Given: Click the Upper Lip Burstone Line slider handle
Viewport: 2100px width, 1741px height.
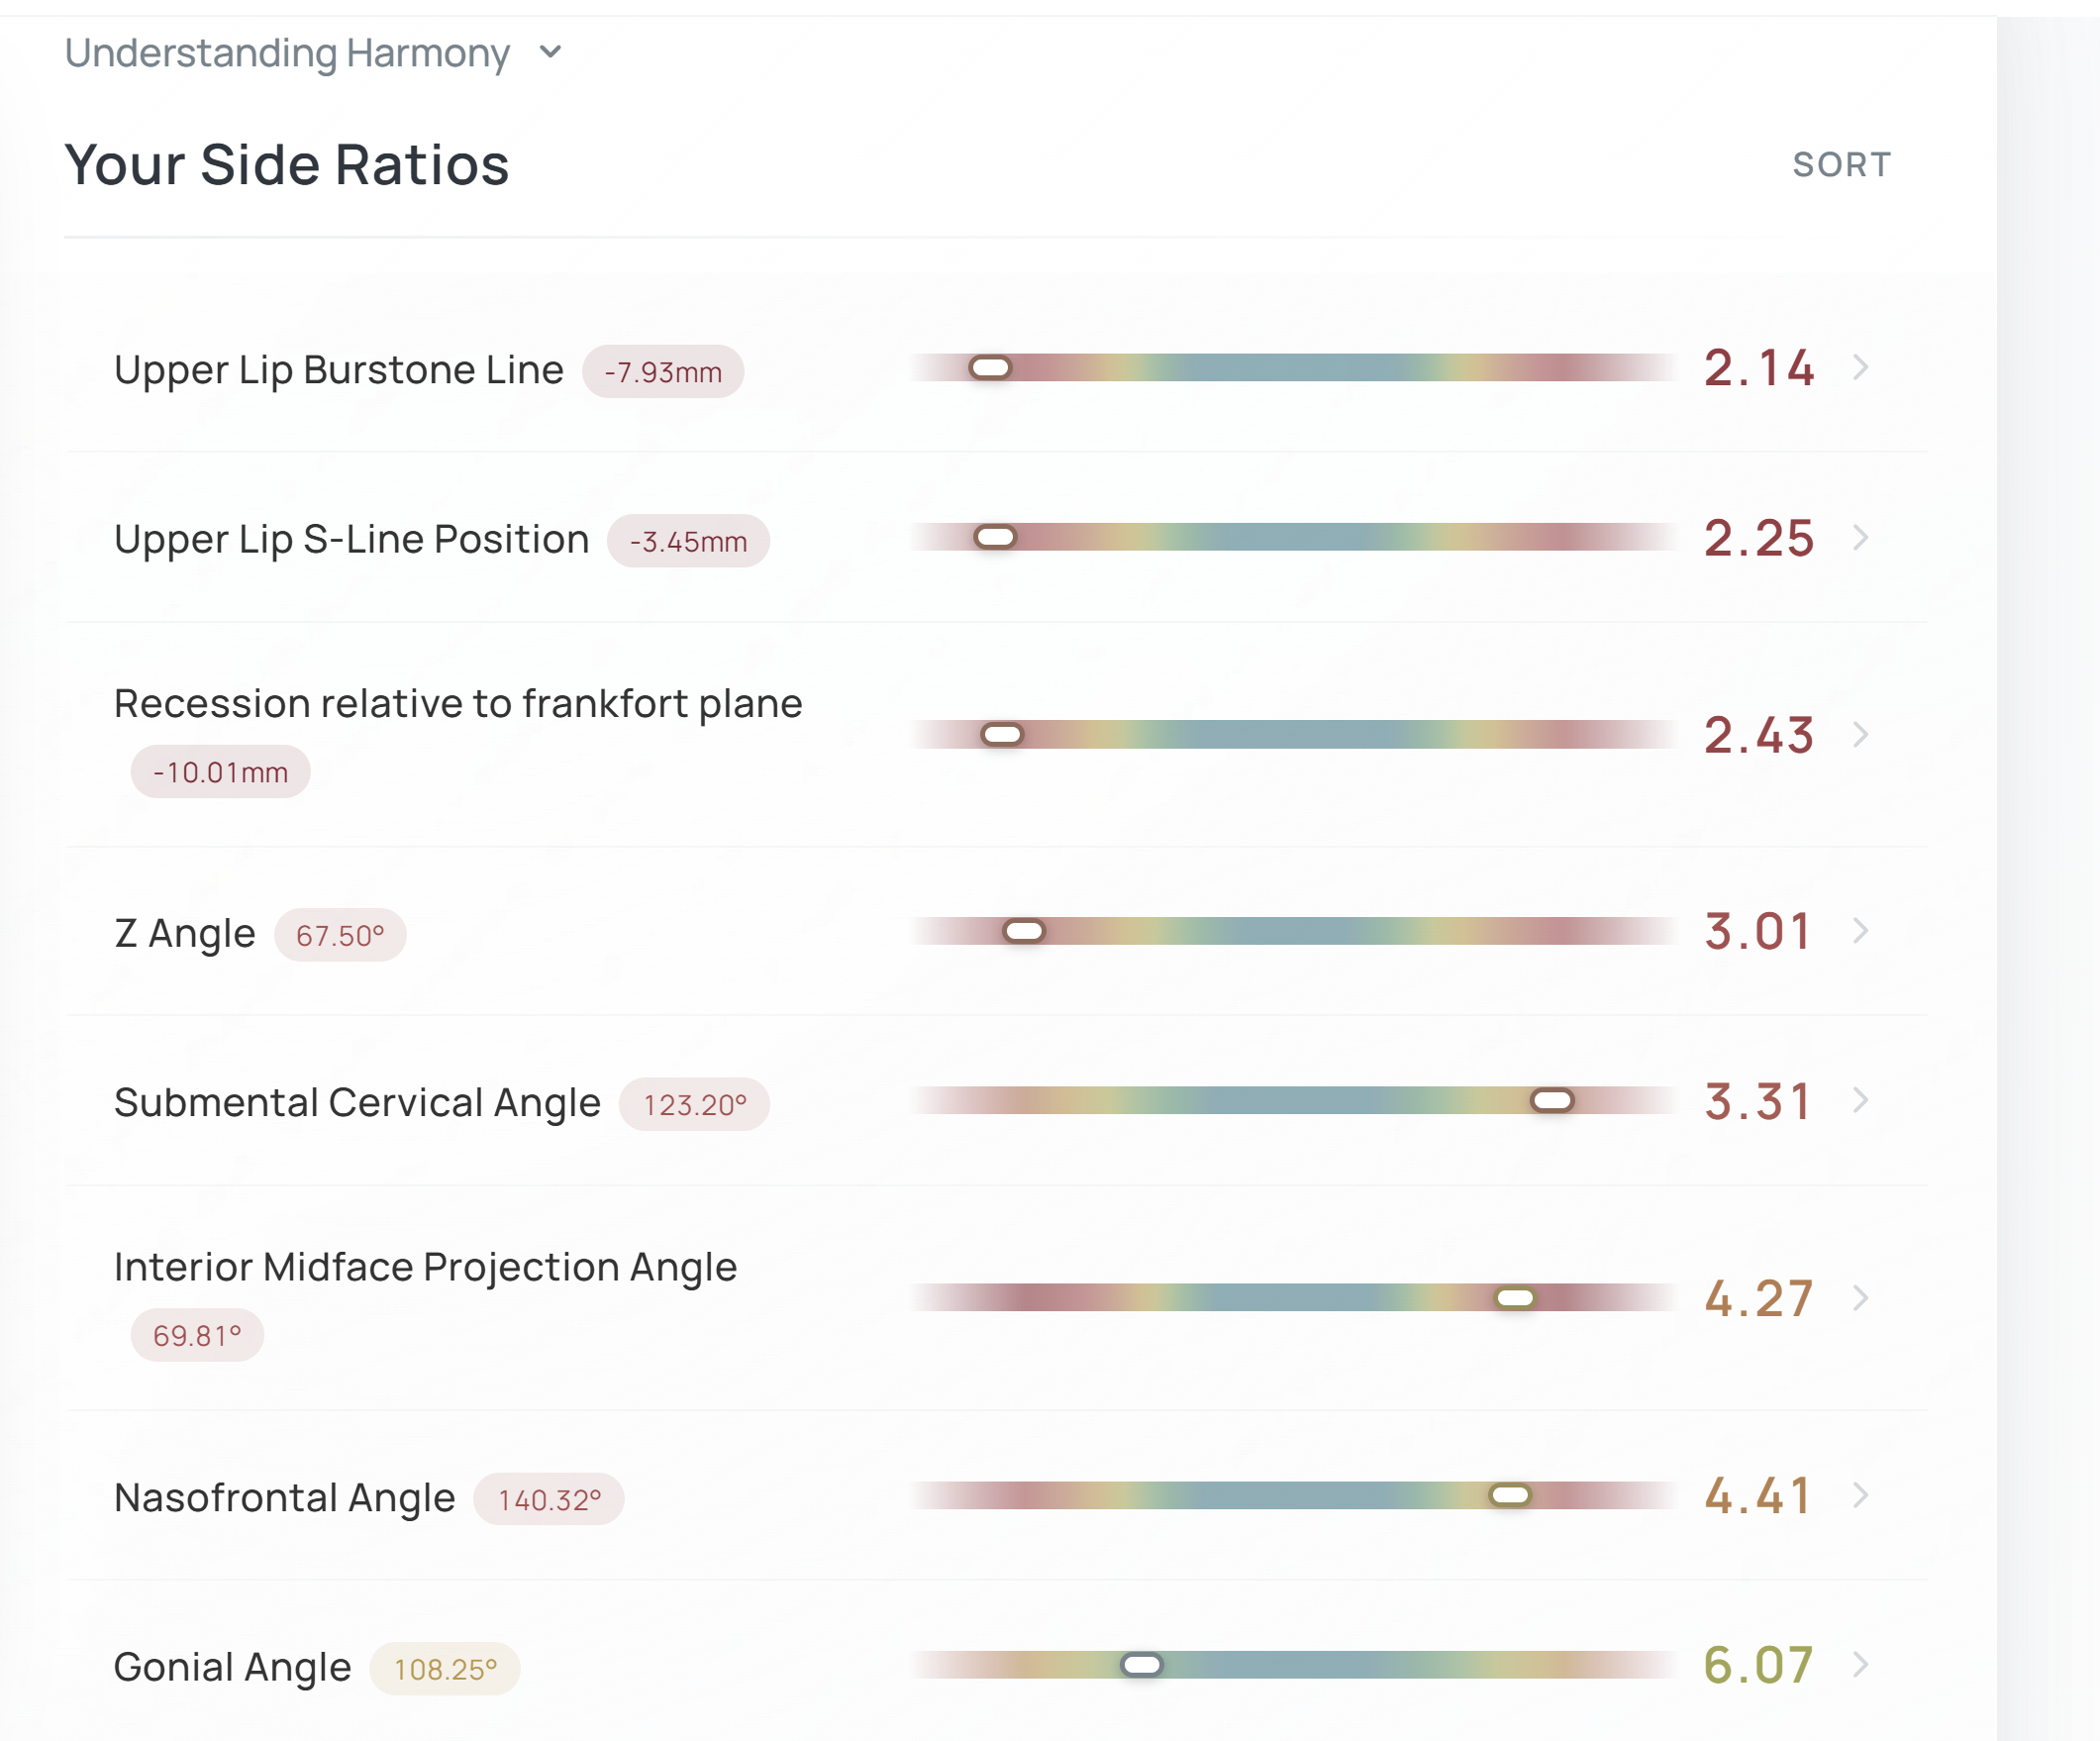Looking at the screenshot, I should 990,368.
